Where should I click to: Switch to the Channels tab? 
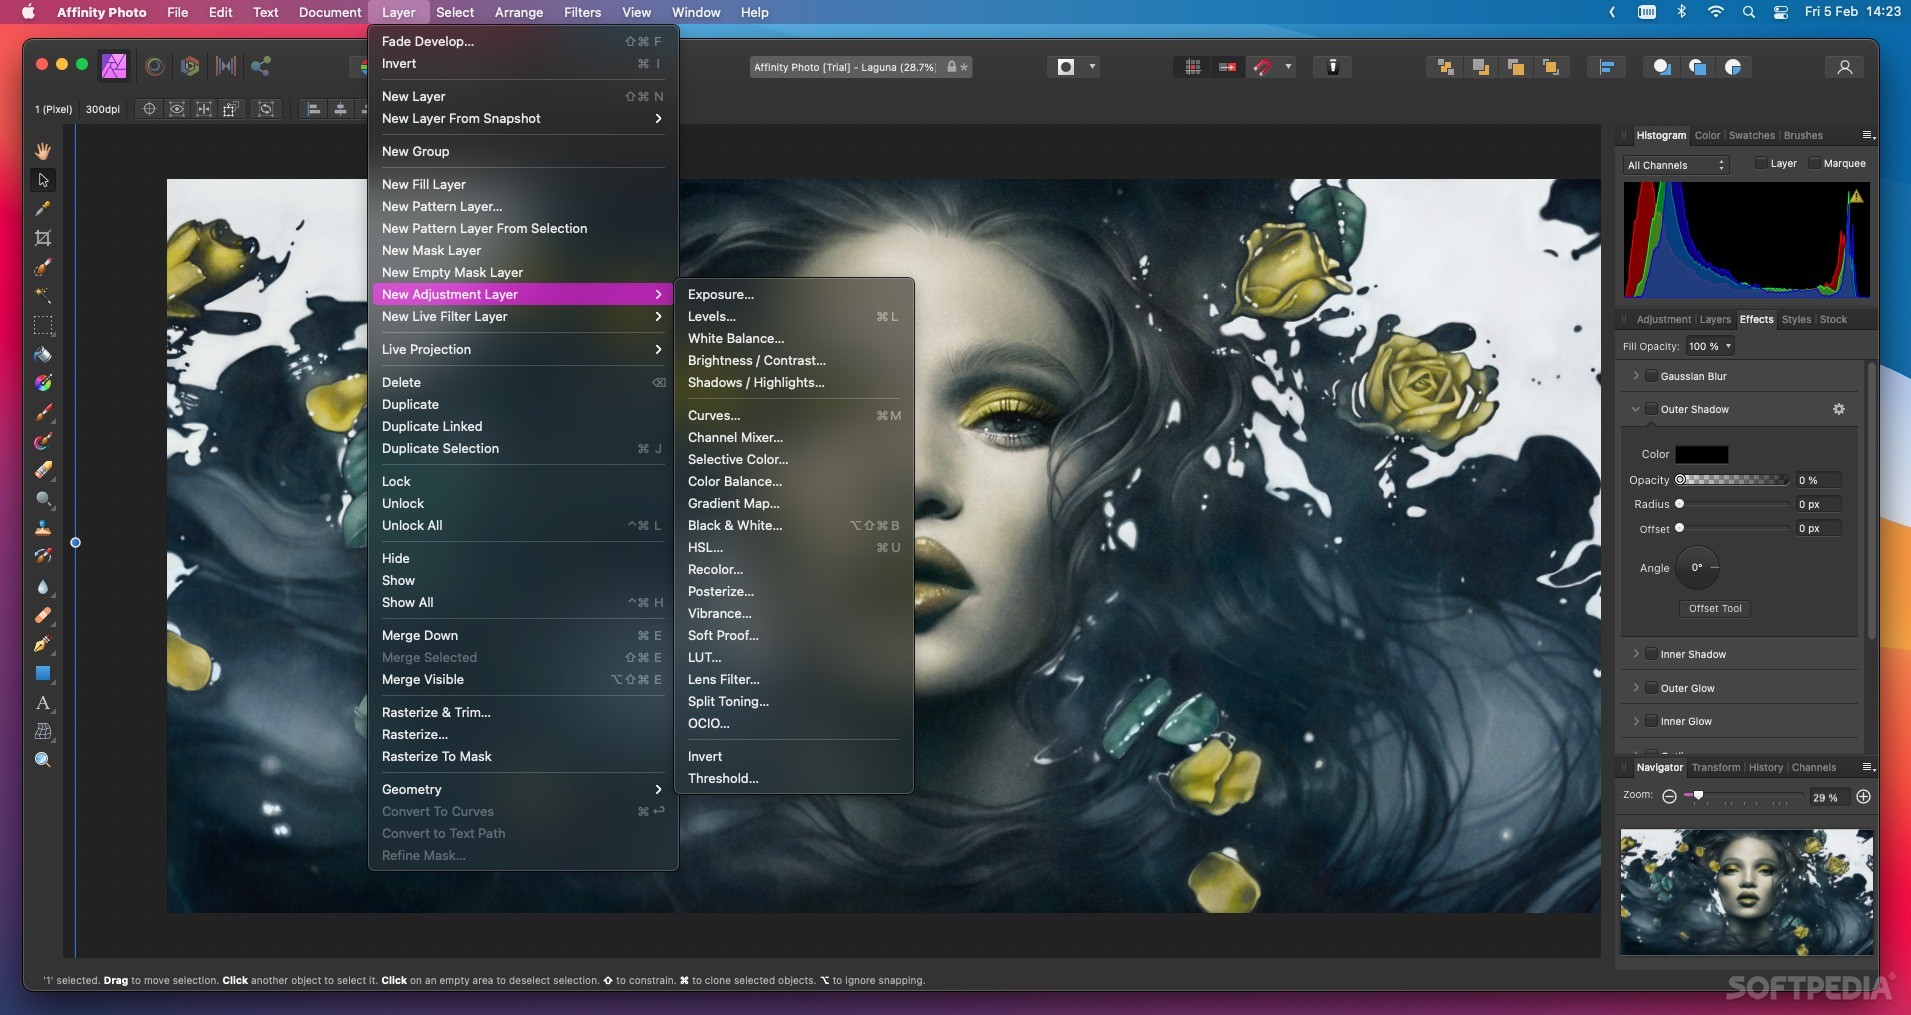pyautogui.click(x=1814, y=767)
